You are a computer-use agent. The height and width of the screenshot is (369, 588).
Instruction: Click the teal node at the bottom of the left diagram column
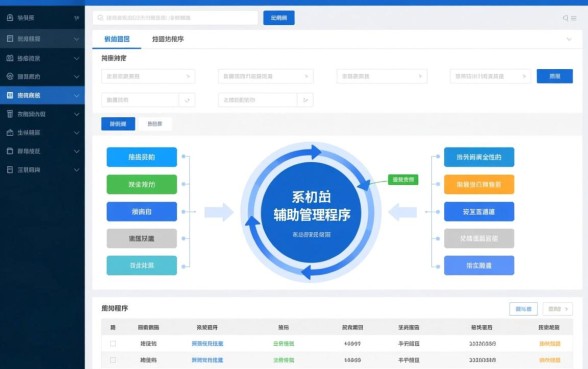click(x=142, y=266)
